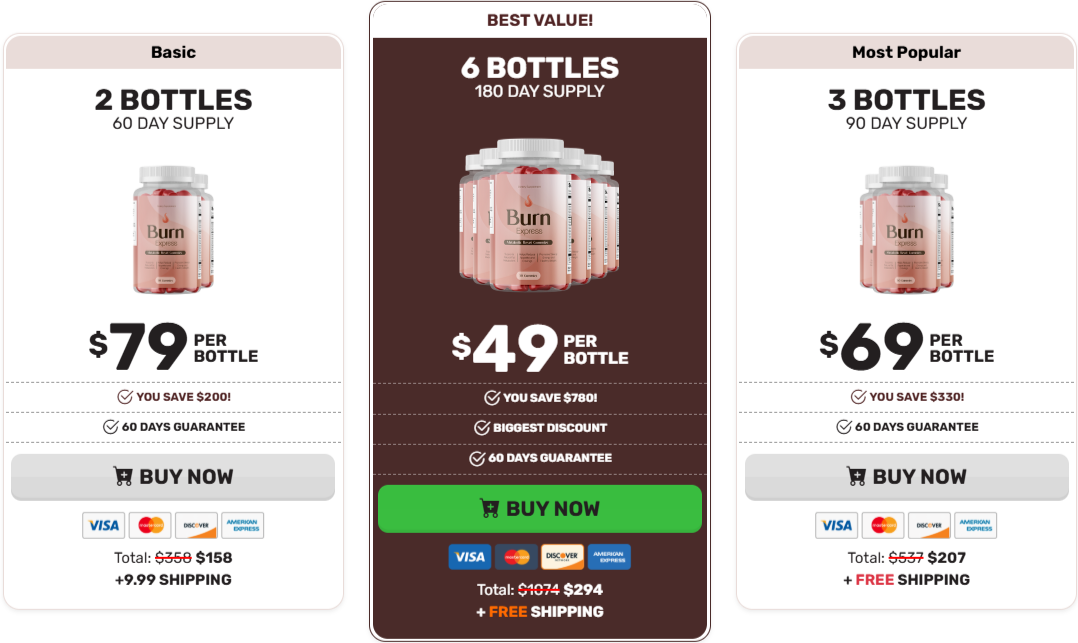Image resolution: width=1078 pixels, height=643 pixels.
Task: Click the checkmark beside 60 DAYS GUARANTEE on Basic
Action: (110, 427)
